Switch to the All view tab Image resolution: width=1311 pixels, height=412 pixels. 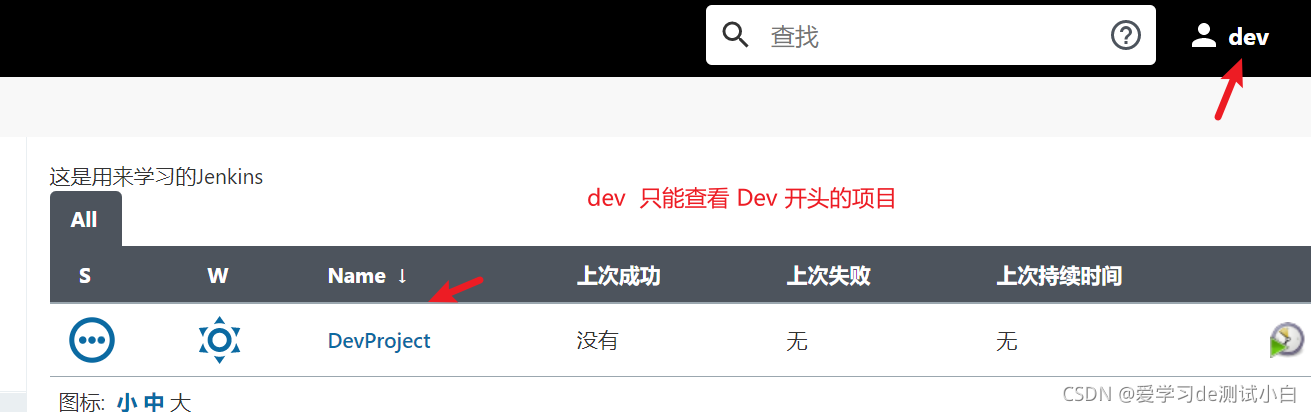point(85,219)
